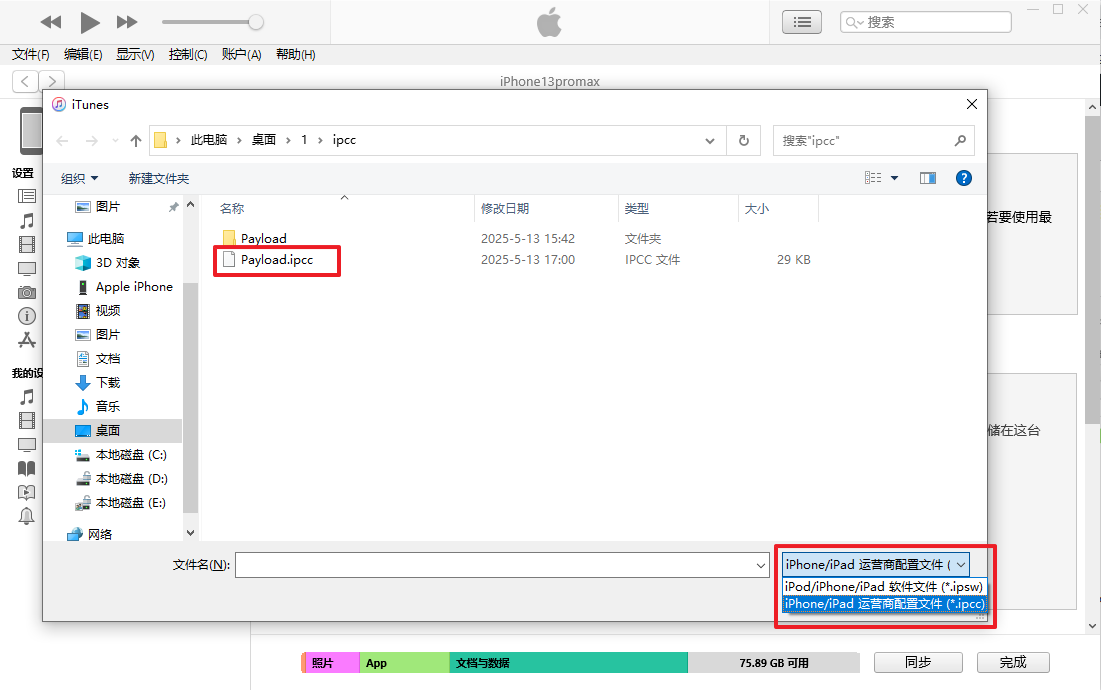
Task: Open the 帮助(H) menu
Action: (x=295, y=55)
